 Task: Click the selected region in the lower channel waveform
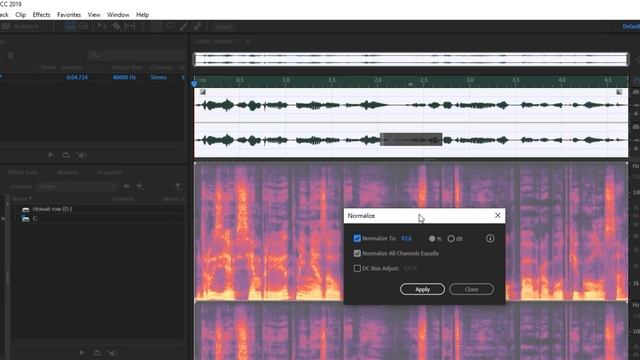coord(411,139)
